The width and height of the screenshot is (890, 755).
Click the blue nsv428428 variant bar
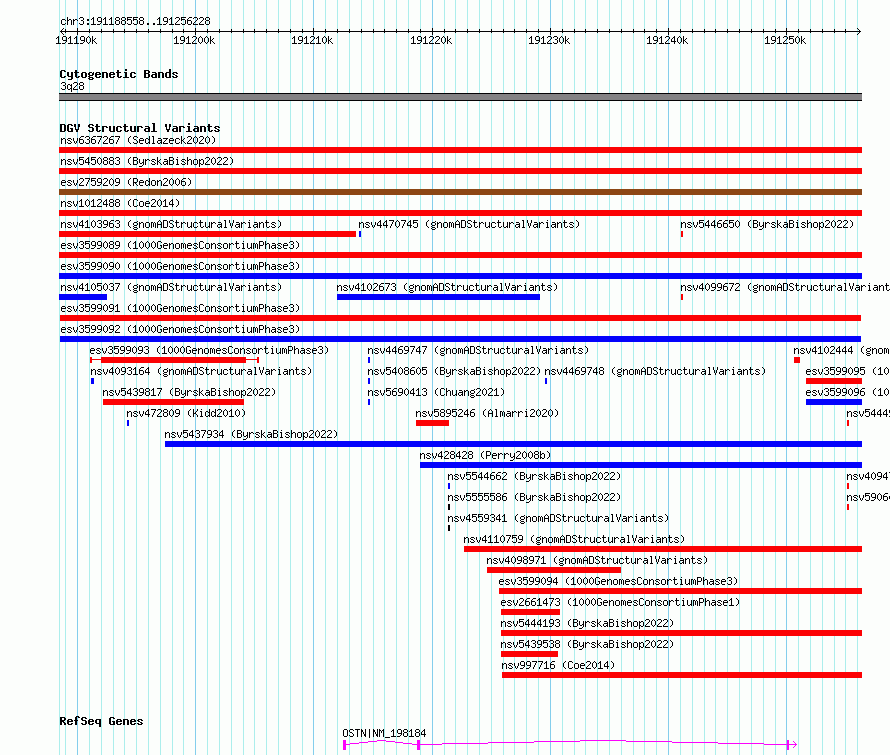(641, 465)
